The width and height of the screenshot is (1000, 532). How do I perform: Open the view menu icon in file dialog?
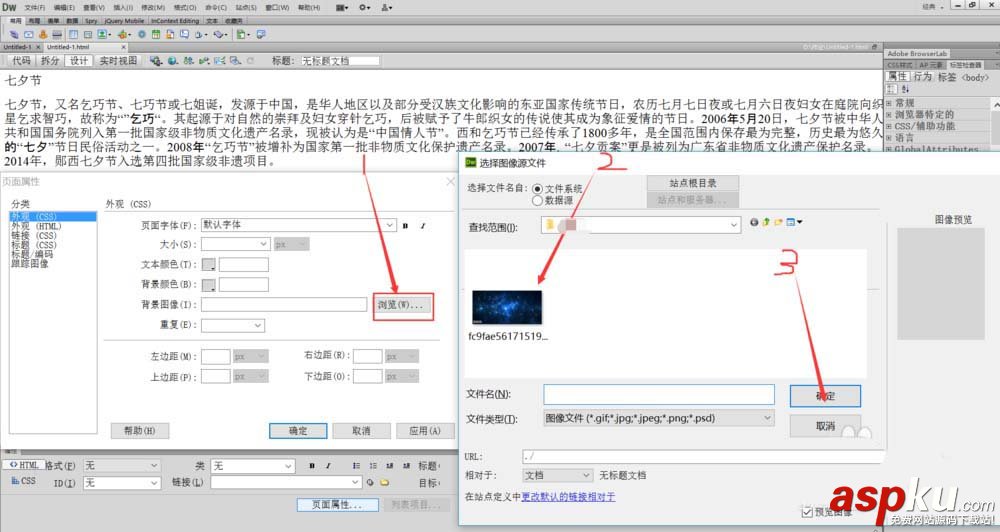tap(794, 222)
